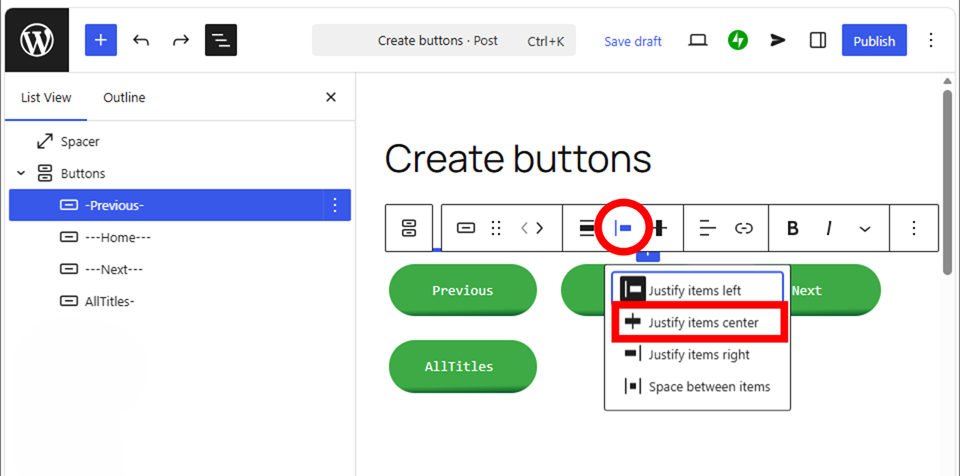Undo the last change
The height and width of the screenshot is (476, 960).
coord(141,40)
